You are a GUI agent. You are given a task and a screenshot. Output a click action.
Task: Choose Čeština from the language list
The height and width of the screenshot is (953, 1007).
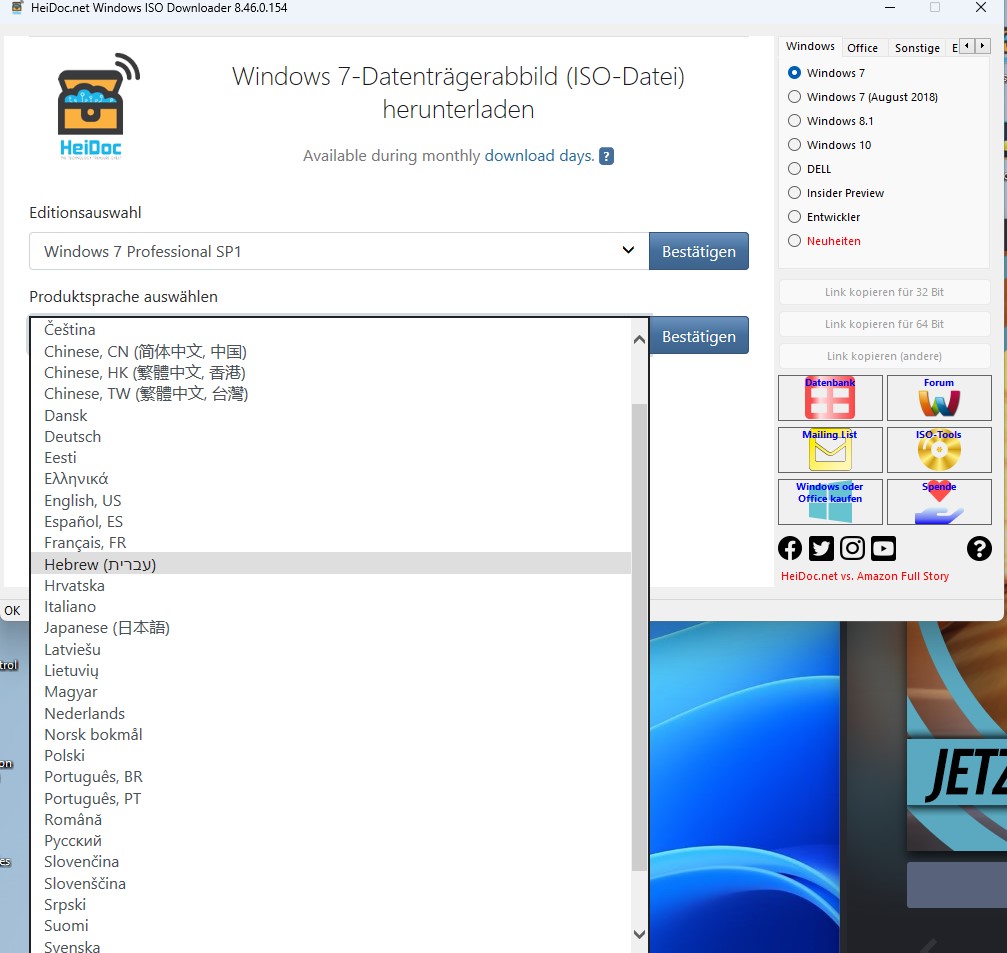[x=331, y=329]
